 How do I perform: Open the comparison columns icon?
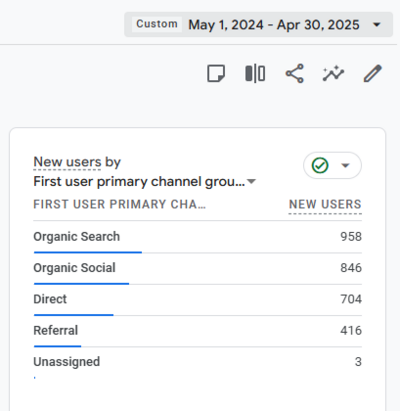(x=255, y=73)
